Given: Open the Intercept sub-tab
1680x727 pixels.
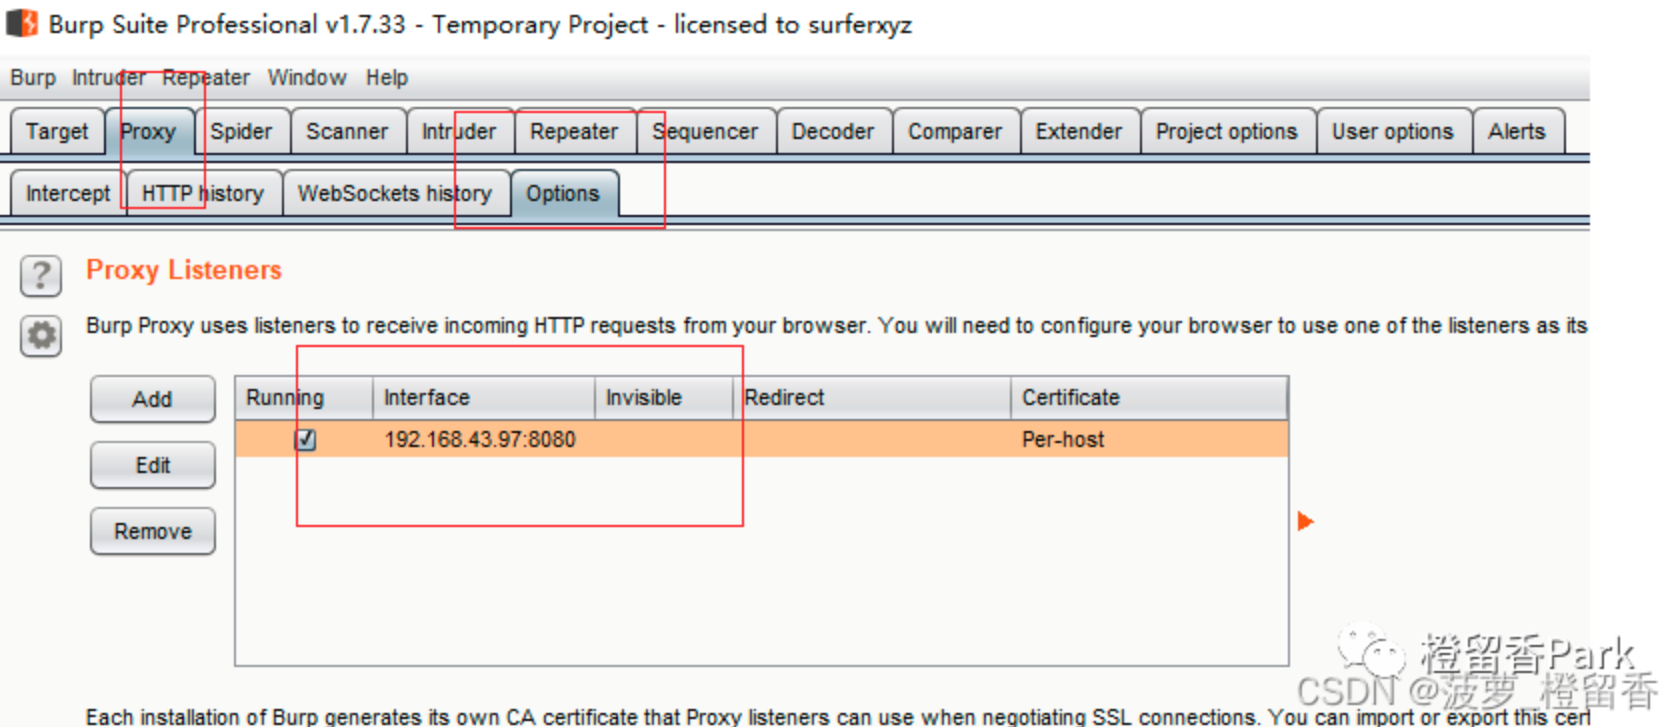Looking at the screenshot, I should tap(68, 194).
